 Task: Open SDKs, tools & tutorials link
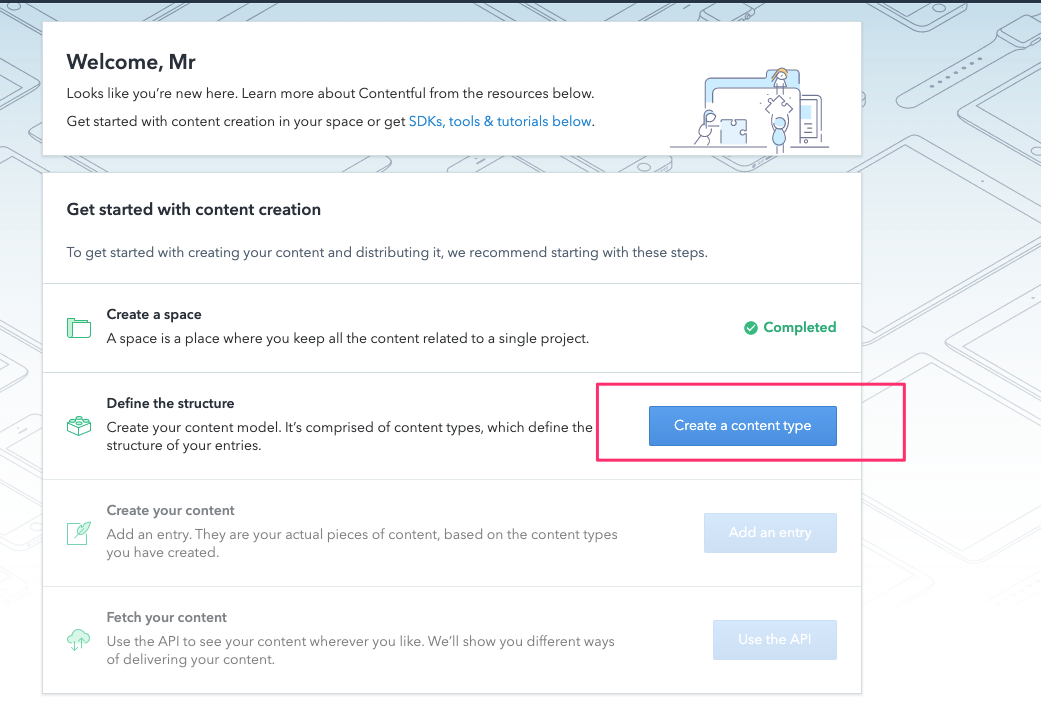(x=499, y=121)
